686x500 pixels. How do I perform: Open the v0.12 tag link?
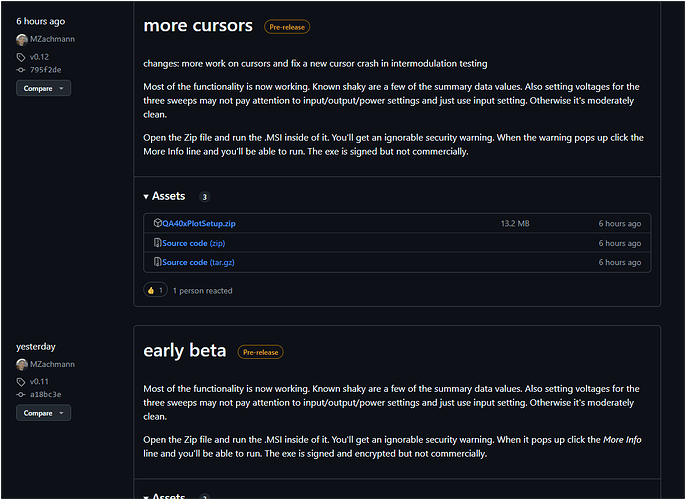pos(39,57)
